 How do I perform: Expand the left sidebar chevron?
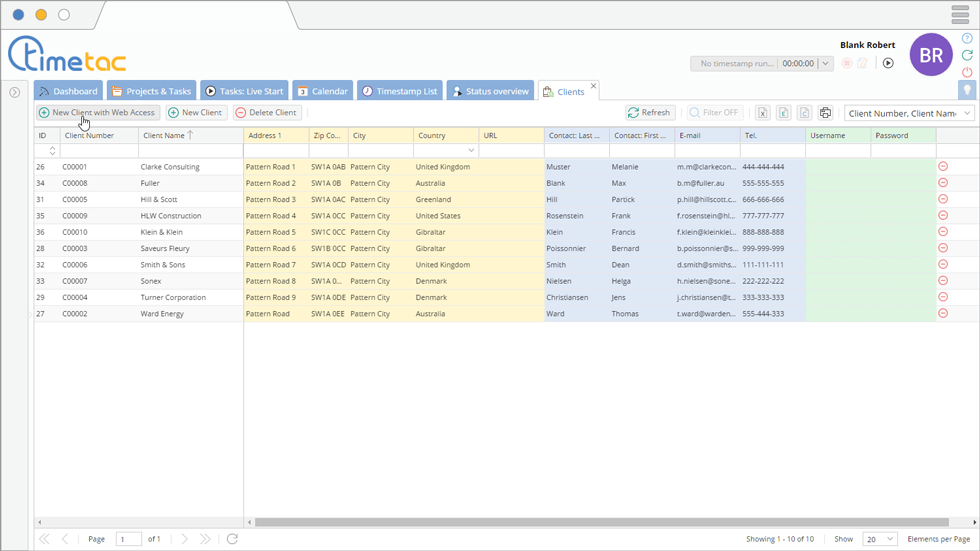(15, 92)
